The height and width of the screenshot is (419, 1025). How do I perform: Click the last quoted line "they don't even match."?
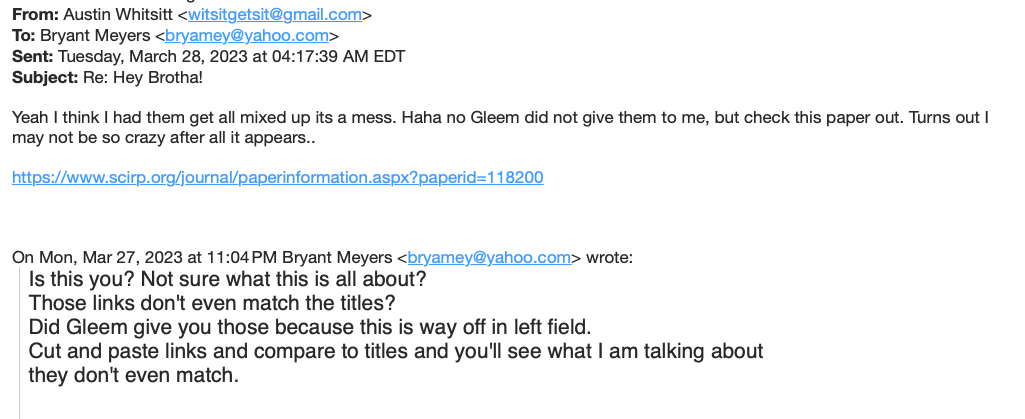click(x=134, y=375)
